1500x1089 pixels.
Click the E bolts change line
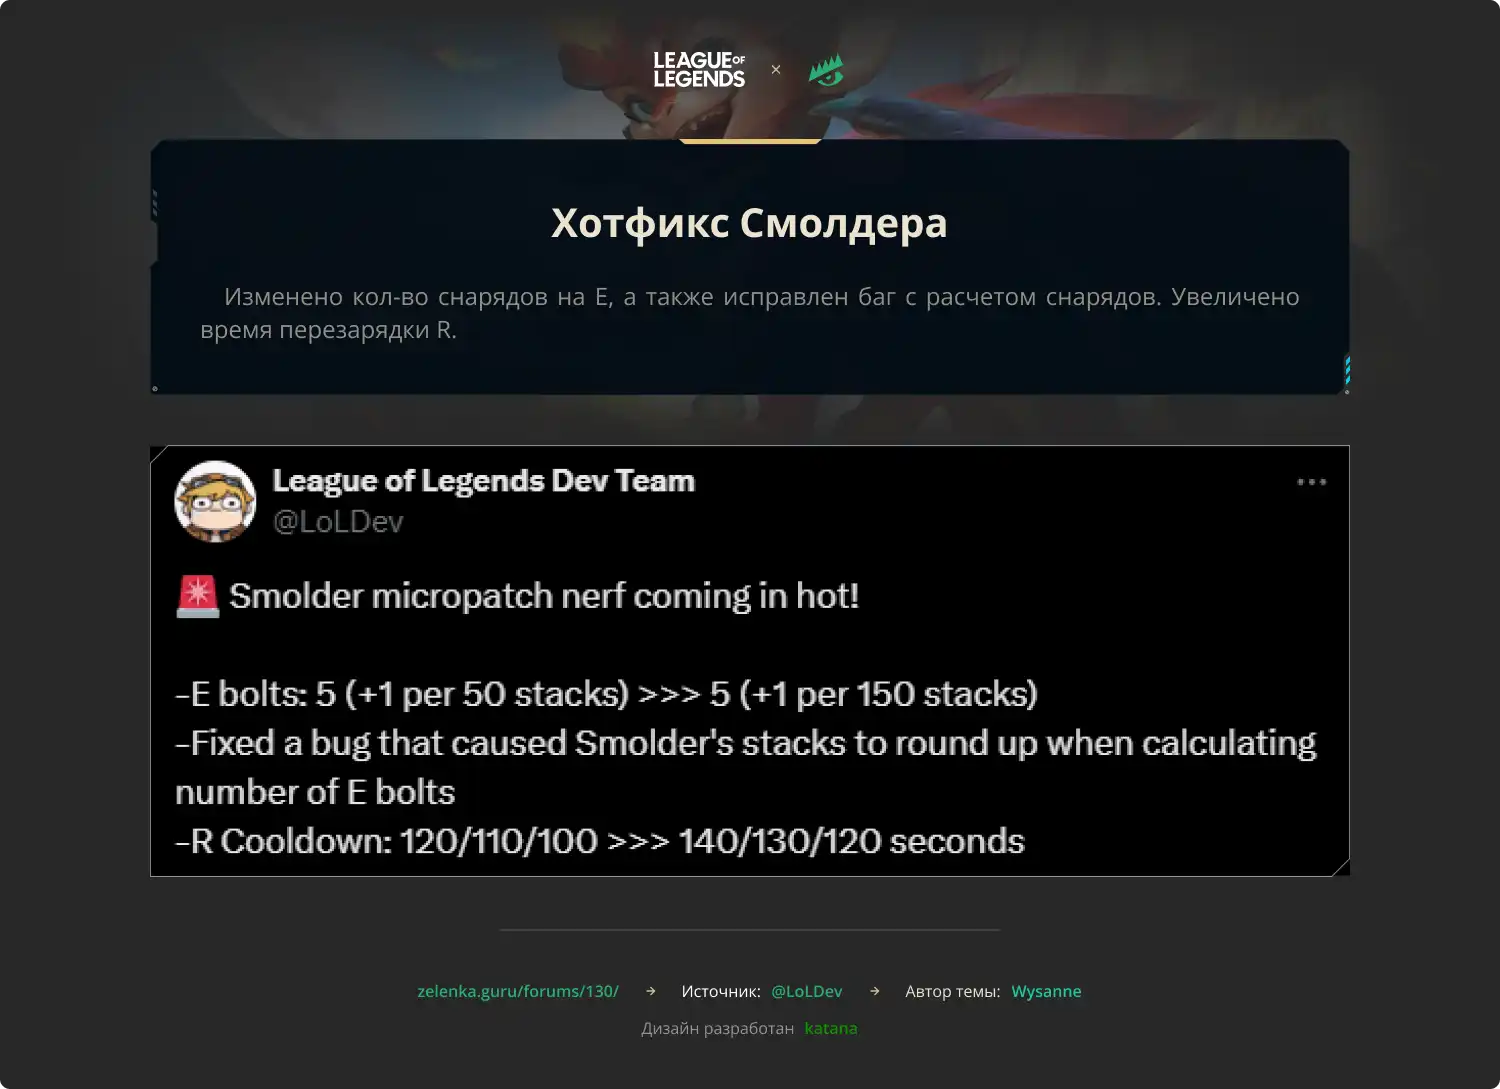(x=606, y=694)
